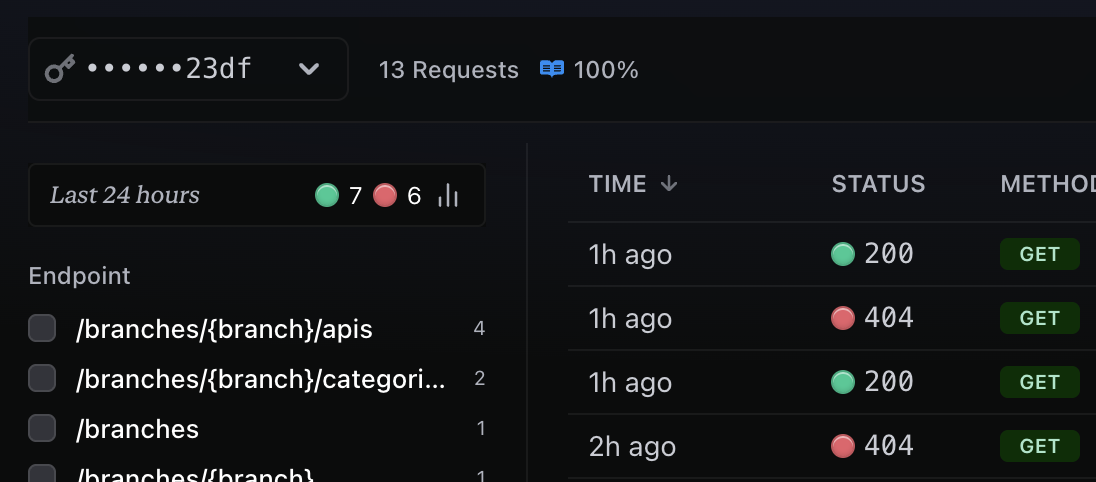Click the sort arrow next to TIME header
Viewport: 1096px width, 482px height.
point(669,184)
